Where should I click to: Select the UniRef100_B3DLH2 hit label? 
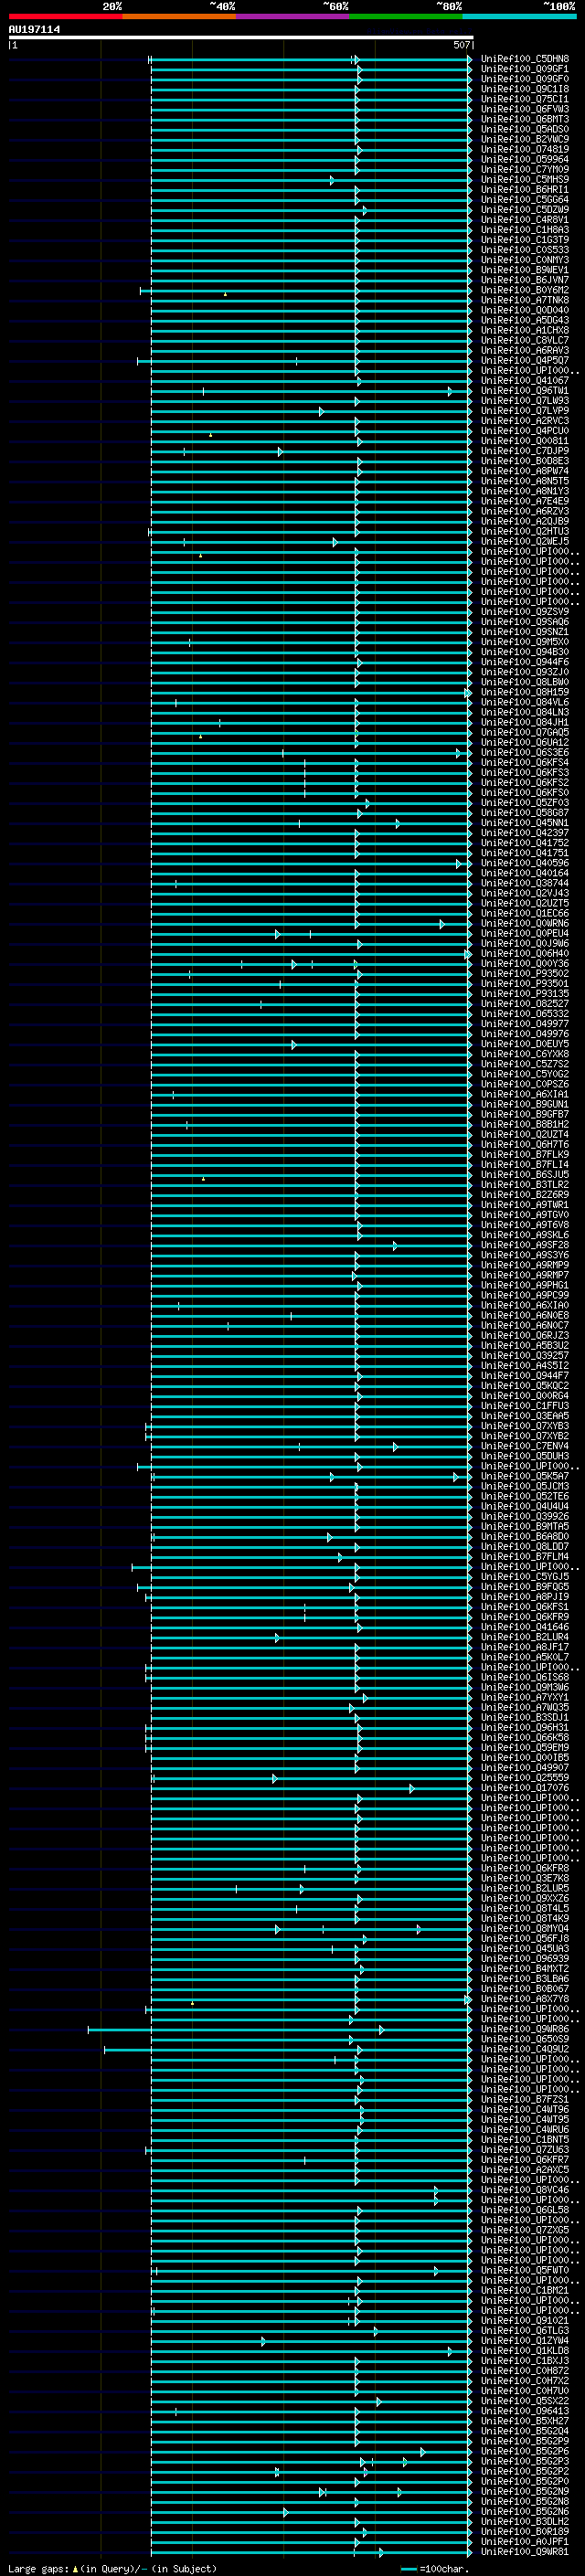[x=524, y=2521]
